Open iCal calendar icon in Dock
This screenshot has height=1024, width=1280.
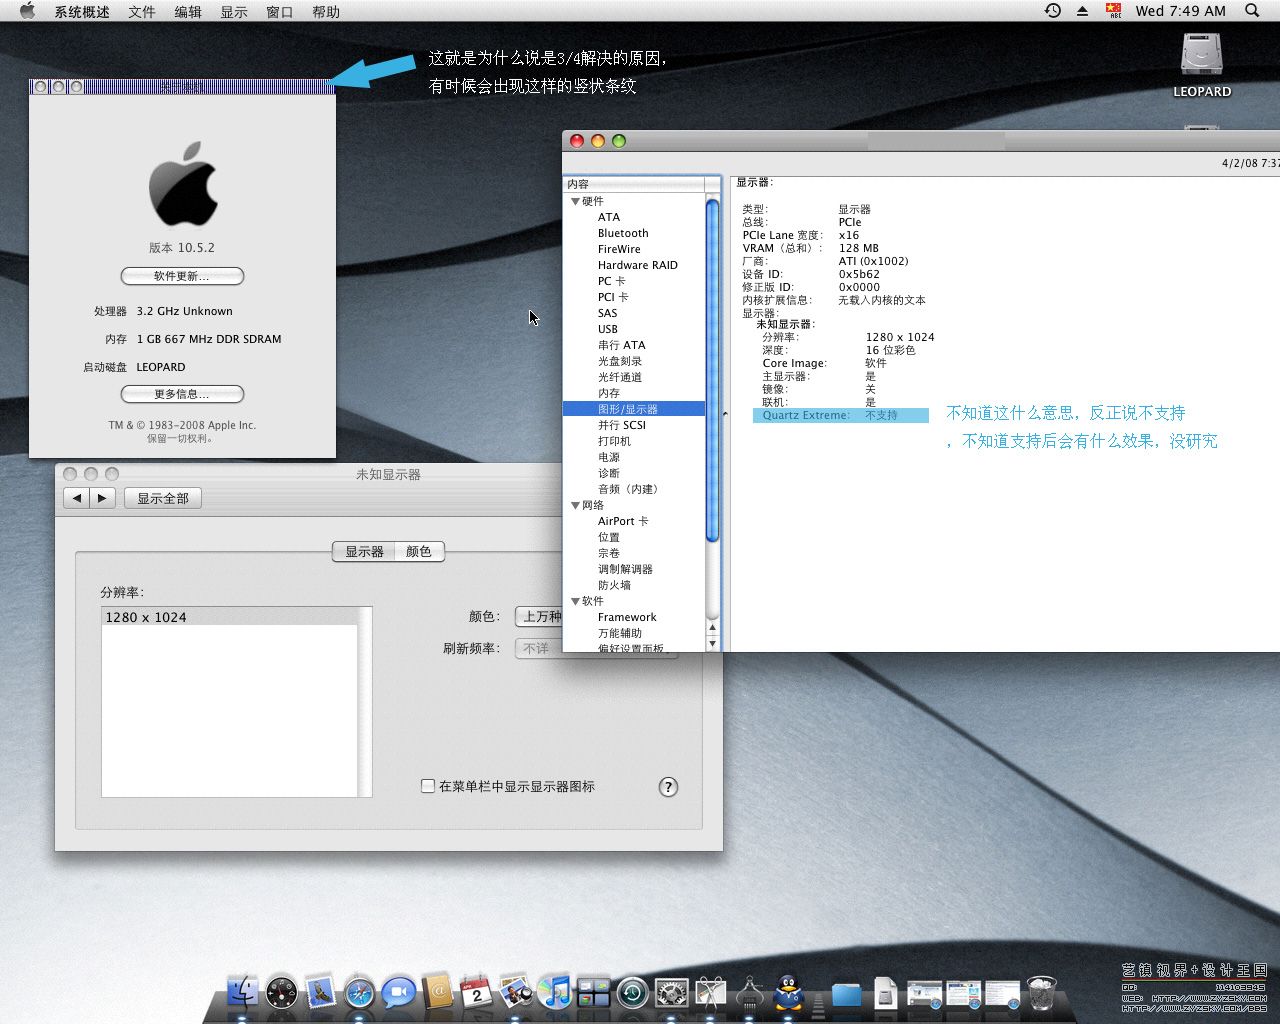[476, 992]
